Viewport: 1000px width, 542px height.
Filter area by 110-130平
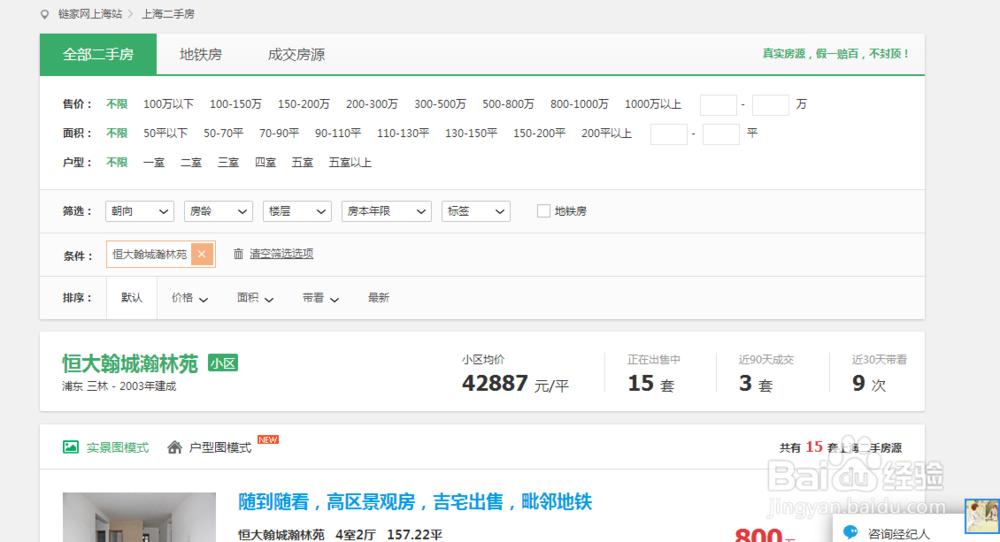pyautogui.click(x=402, y=133)
